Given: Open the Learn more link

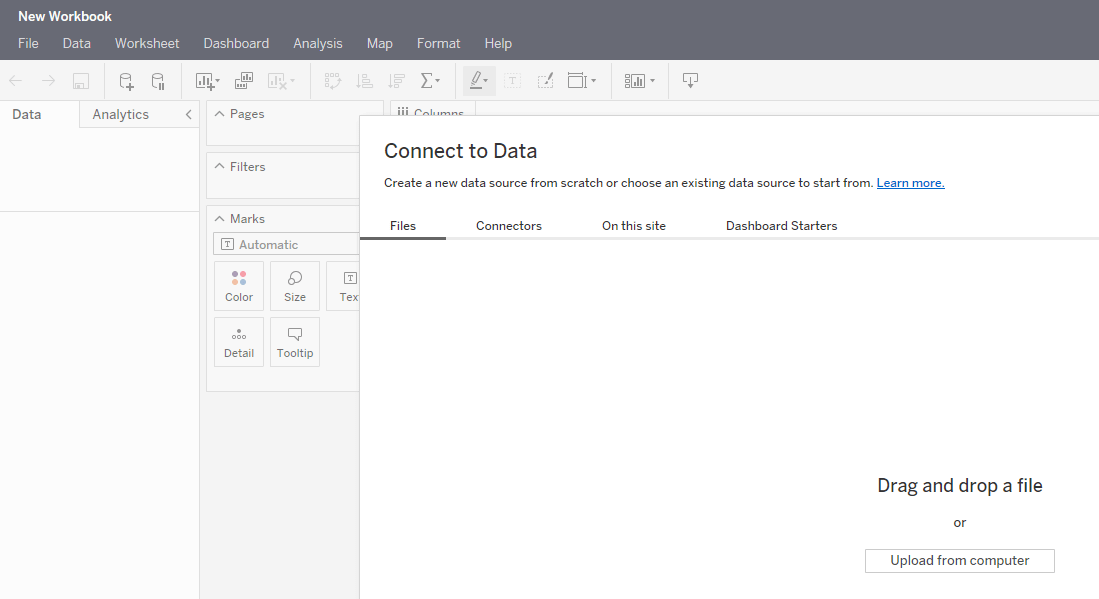Looking at the screenshot, I should click(910, 182).
